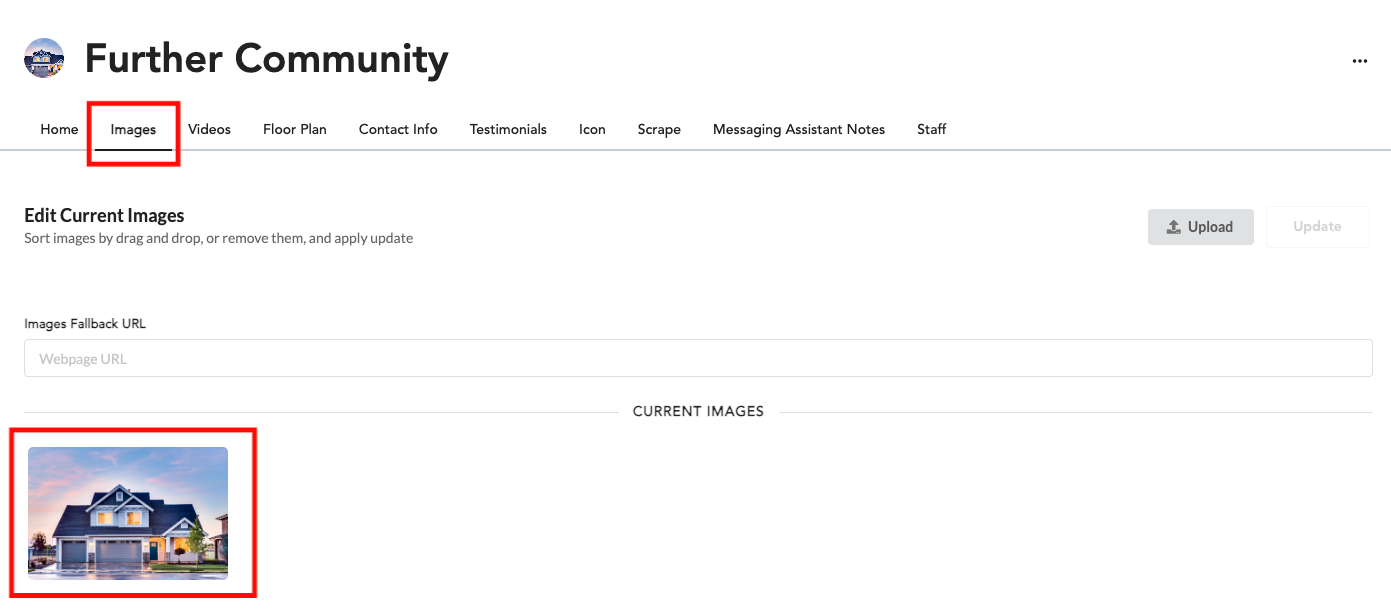The width and height of the screenshot is (1391, 612).
Task: Click the drag and drop instruction text
Action: pyautogui.click(x=218, y=238)
